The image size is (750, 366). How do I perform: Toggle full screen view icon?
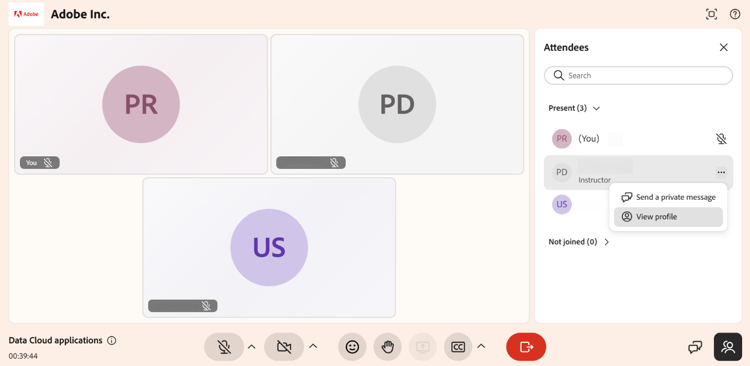pos(711,14)
